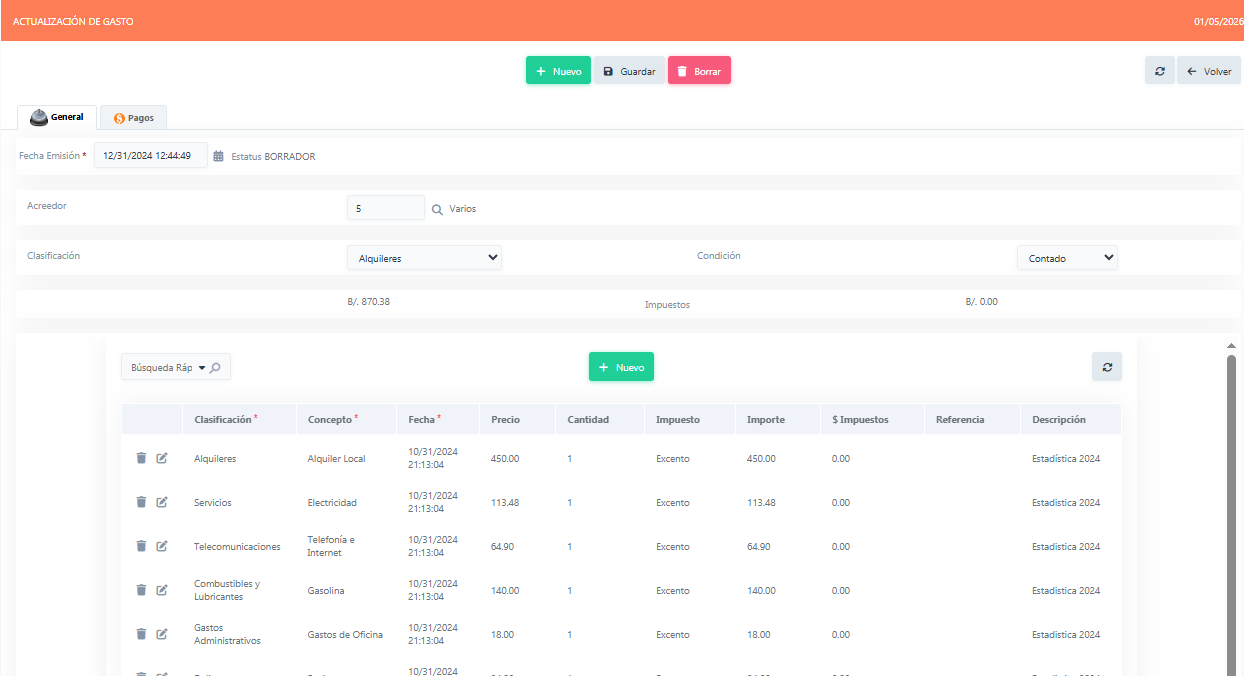The image size is (1244, 676).
Task: Open calendar picker next to Fecha Emisión
Action: [218, 156]
